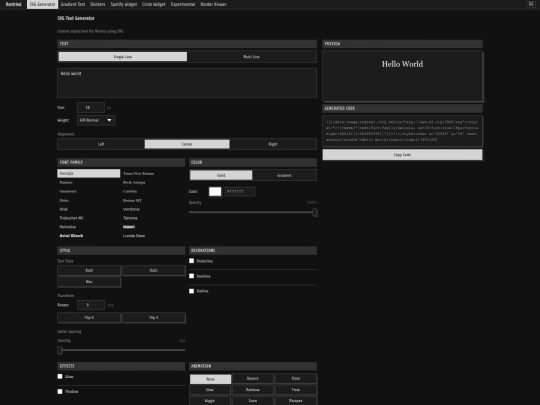Click the Opacity slider handle

coord(314,212)
